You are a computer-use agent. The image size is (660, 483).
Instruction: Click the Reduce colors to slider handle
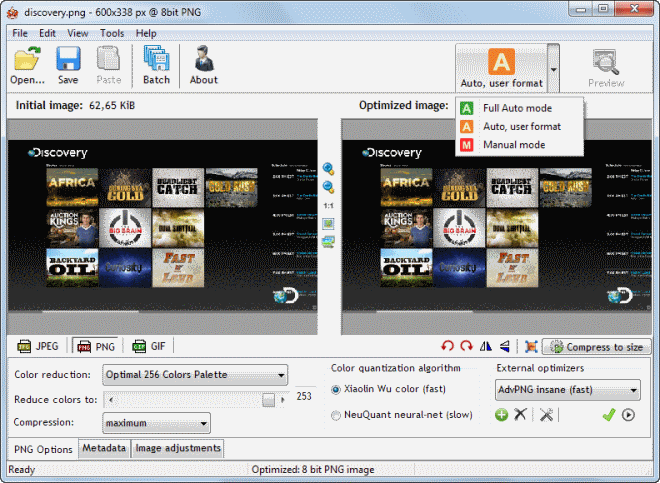click(268, 400)
